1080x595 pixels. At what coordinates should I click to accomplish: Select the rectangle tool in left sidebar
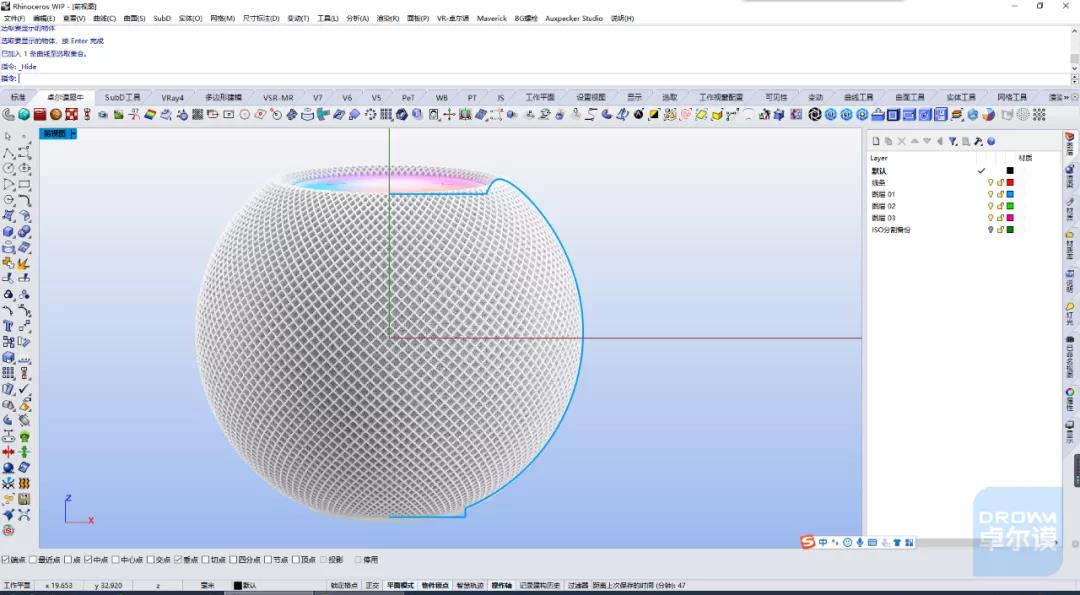[x=24, y=184]
